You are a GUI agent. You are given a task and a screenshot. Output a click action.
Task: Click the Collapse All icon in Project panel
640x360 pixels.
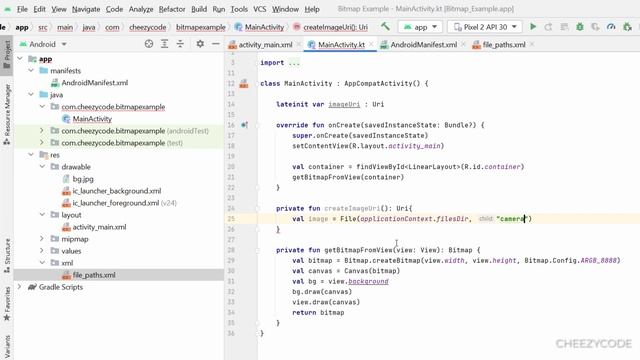180,44
